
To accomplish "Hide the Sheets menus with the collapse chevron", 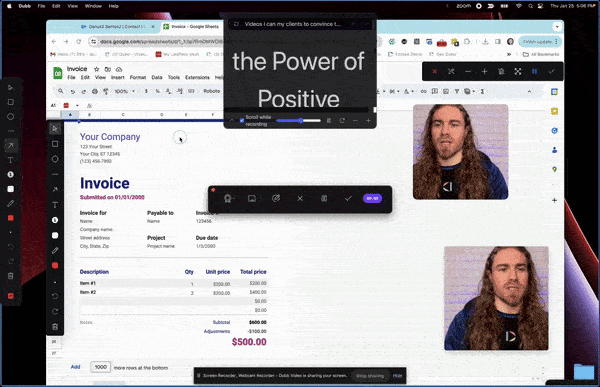I will 529,91.
